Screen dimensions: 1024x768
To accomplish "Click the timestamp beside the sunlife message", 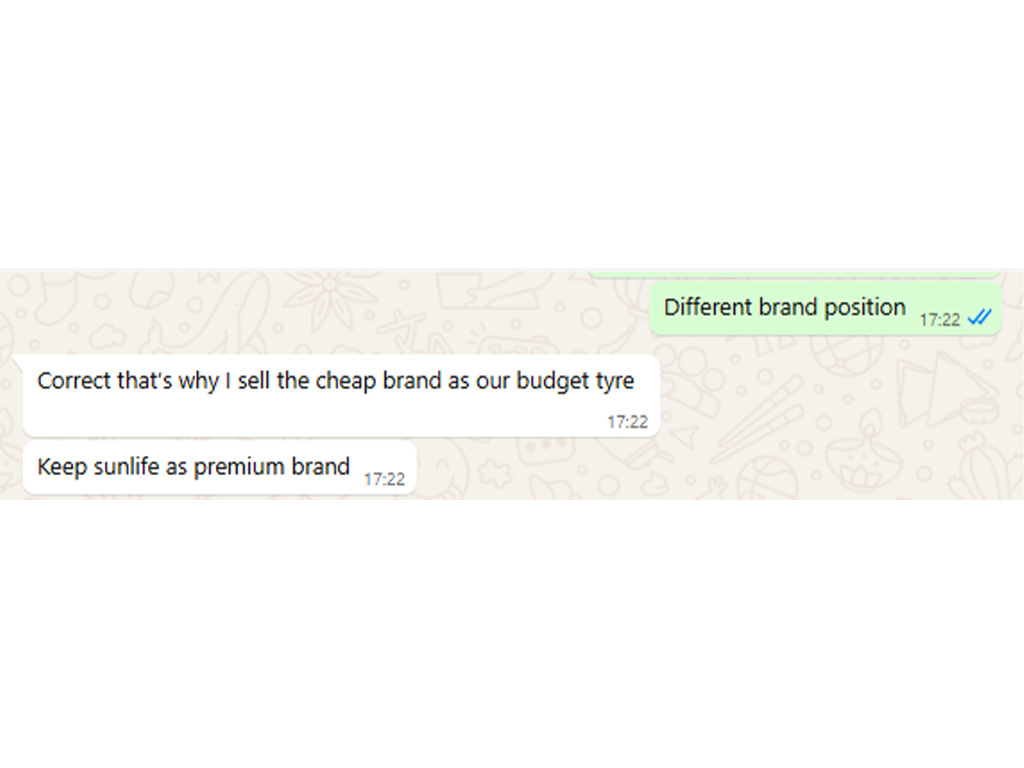I will pyautogui.click(x=384, y=480).
